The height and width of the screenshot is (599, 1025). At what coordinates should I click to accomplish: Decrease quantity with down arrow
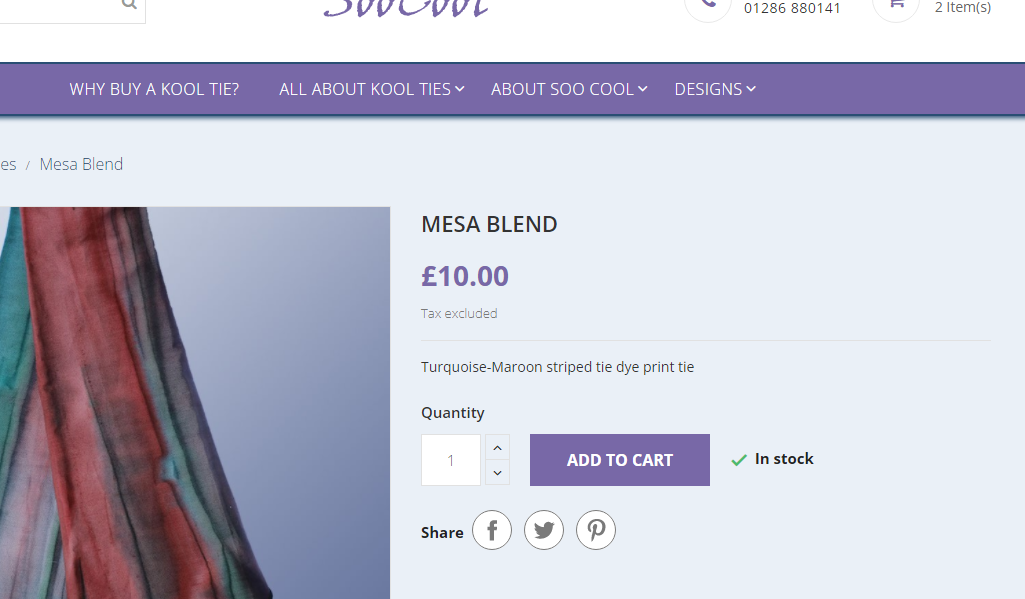pyautogui.click(x=497, y=472)
